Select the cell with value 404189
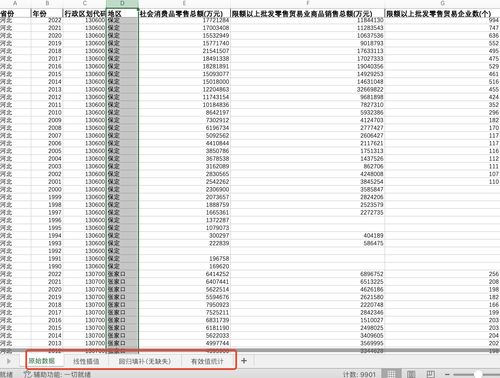The height and width of the screenshot is (378, 500). tap(307, 235)
